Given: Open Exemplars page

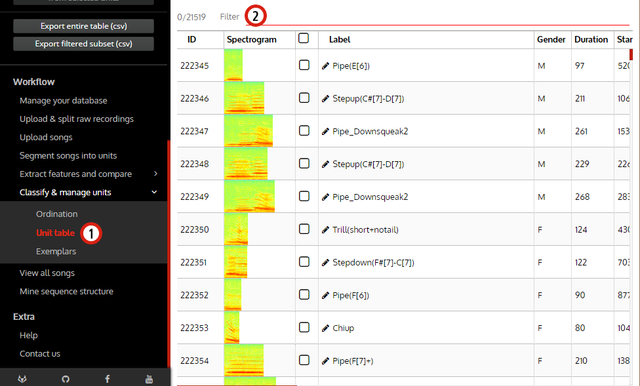Looking at the screenshot, I should click(x=56, y=252).
